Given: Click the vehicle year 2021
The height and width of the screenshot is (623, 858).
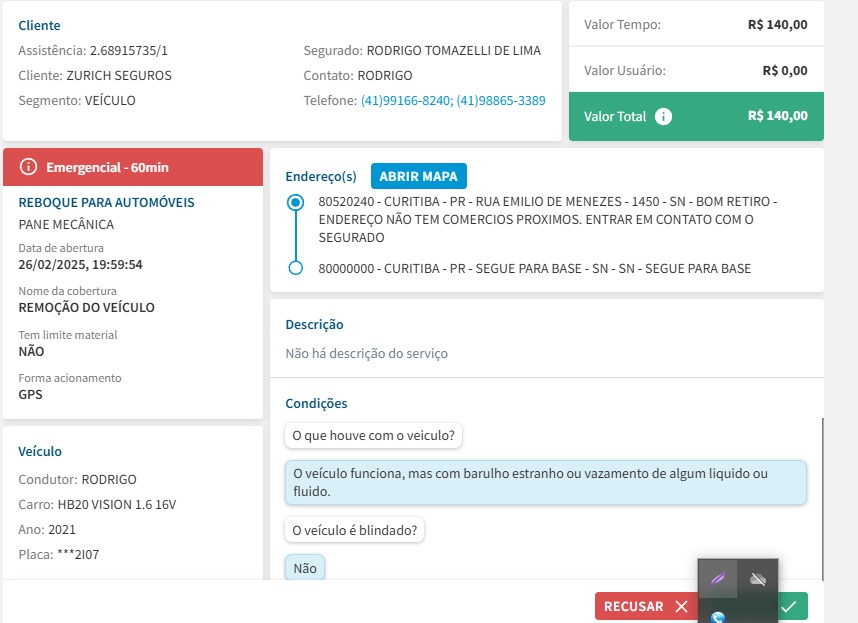Looking at the screenshot, I should point(62,529).
